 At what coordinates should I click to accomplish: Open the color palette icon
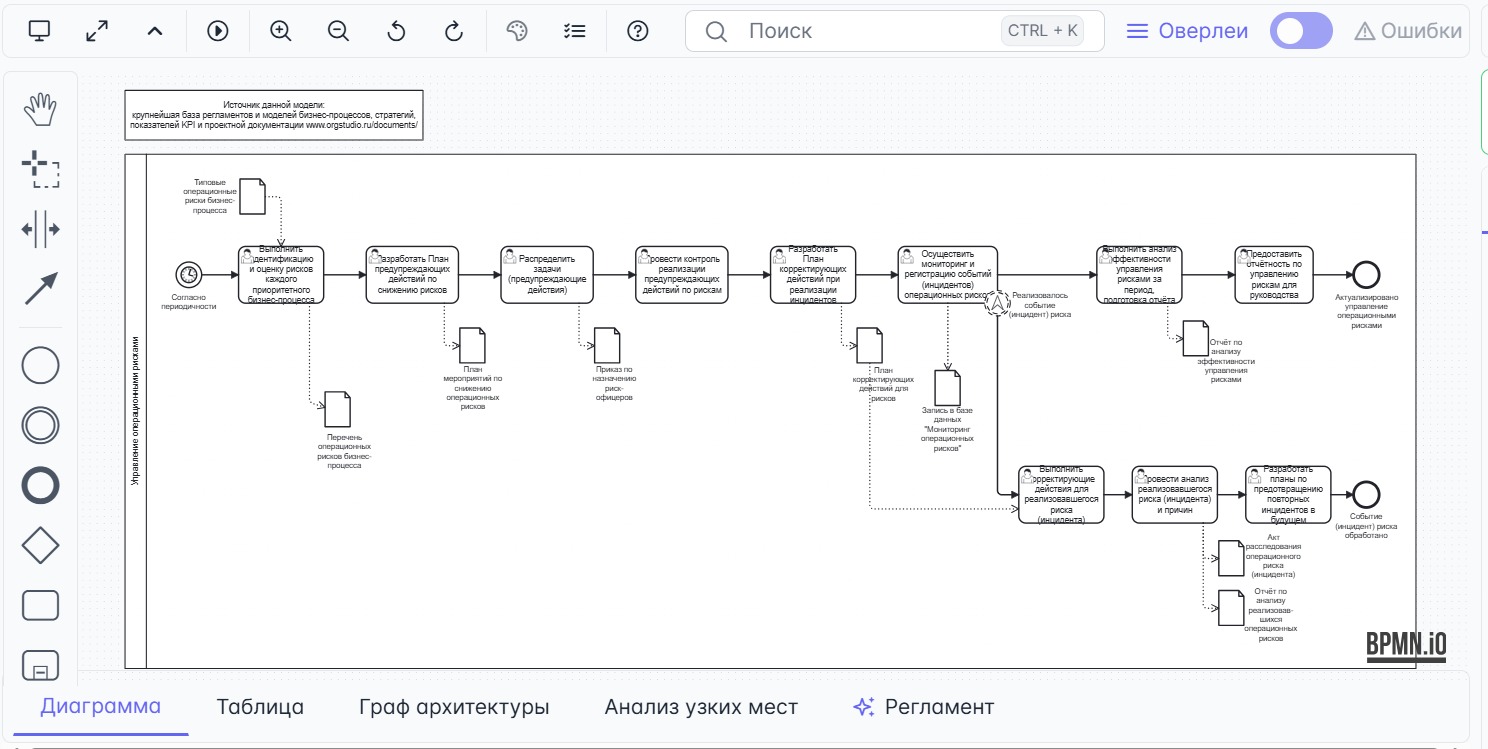coord(517,31)
